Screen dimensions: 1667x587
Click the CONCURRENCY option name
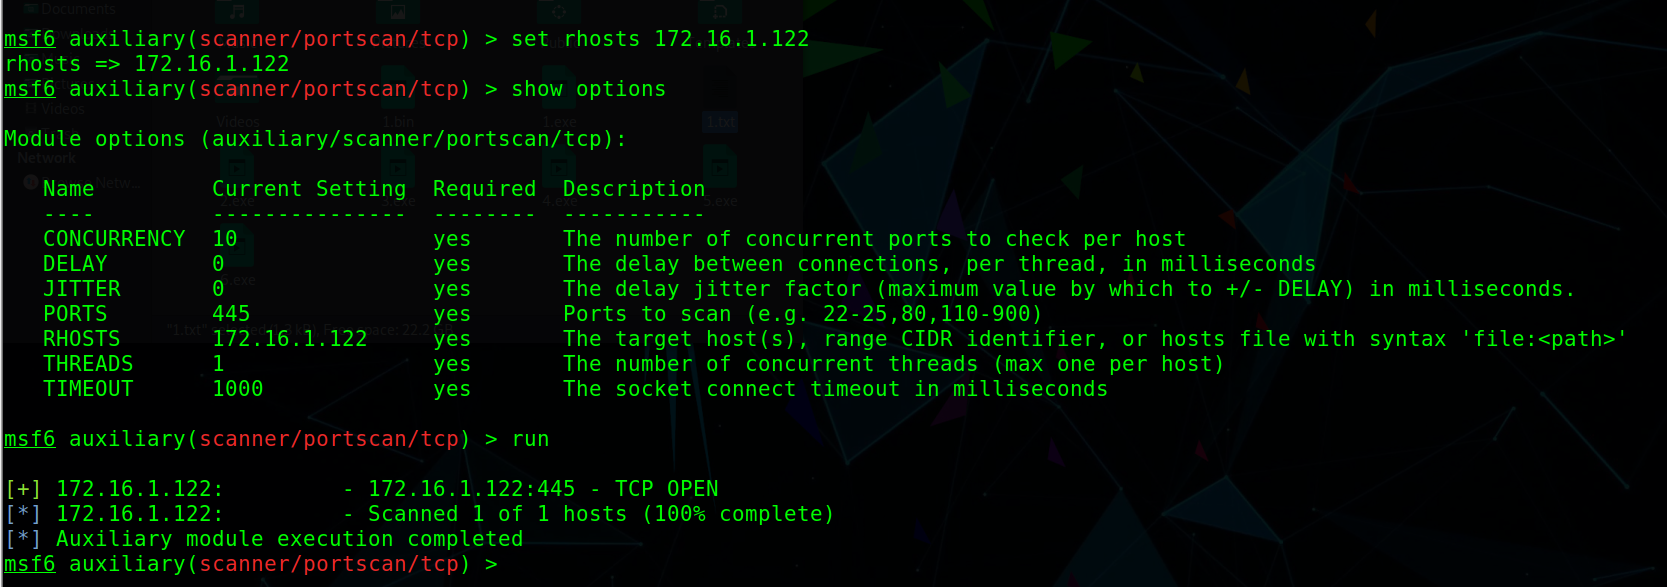pyautogui.click(x=114, y=239)
